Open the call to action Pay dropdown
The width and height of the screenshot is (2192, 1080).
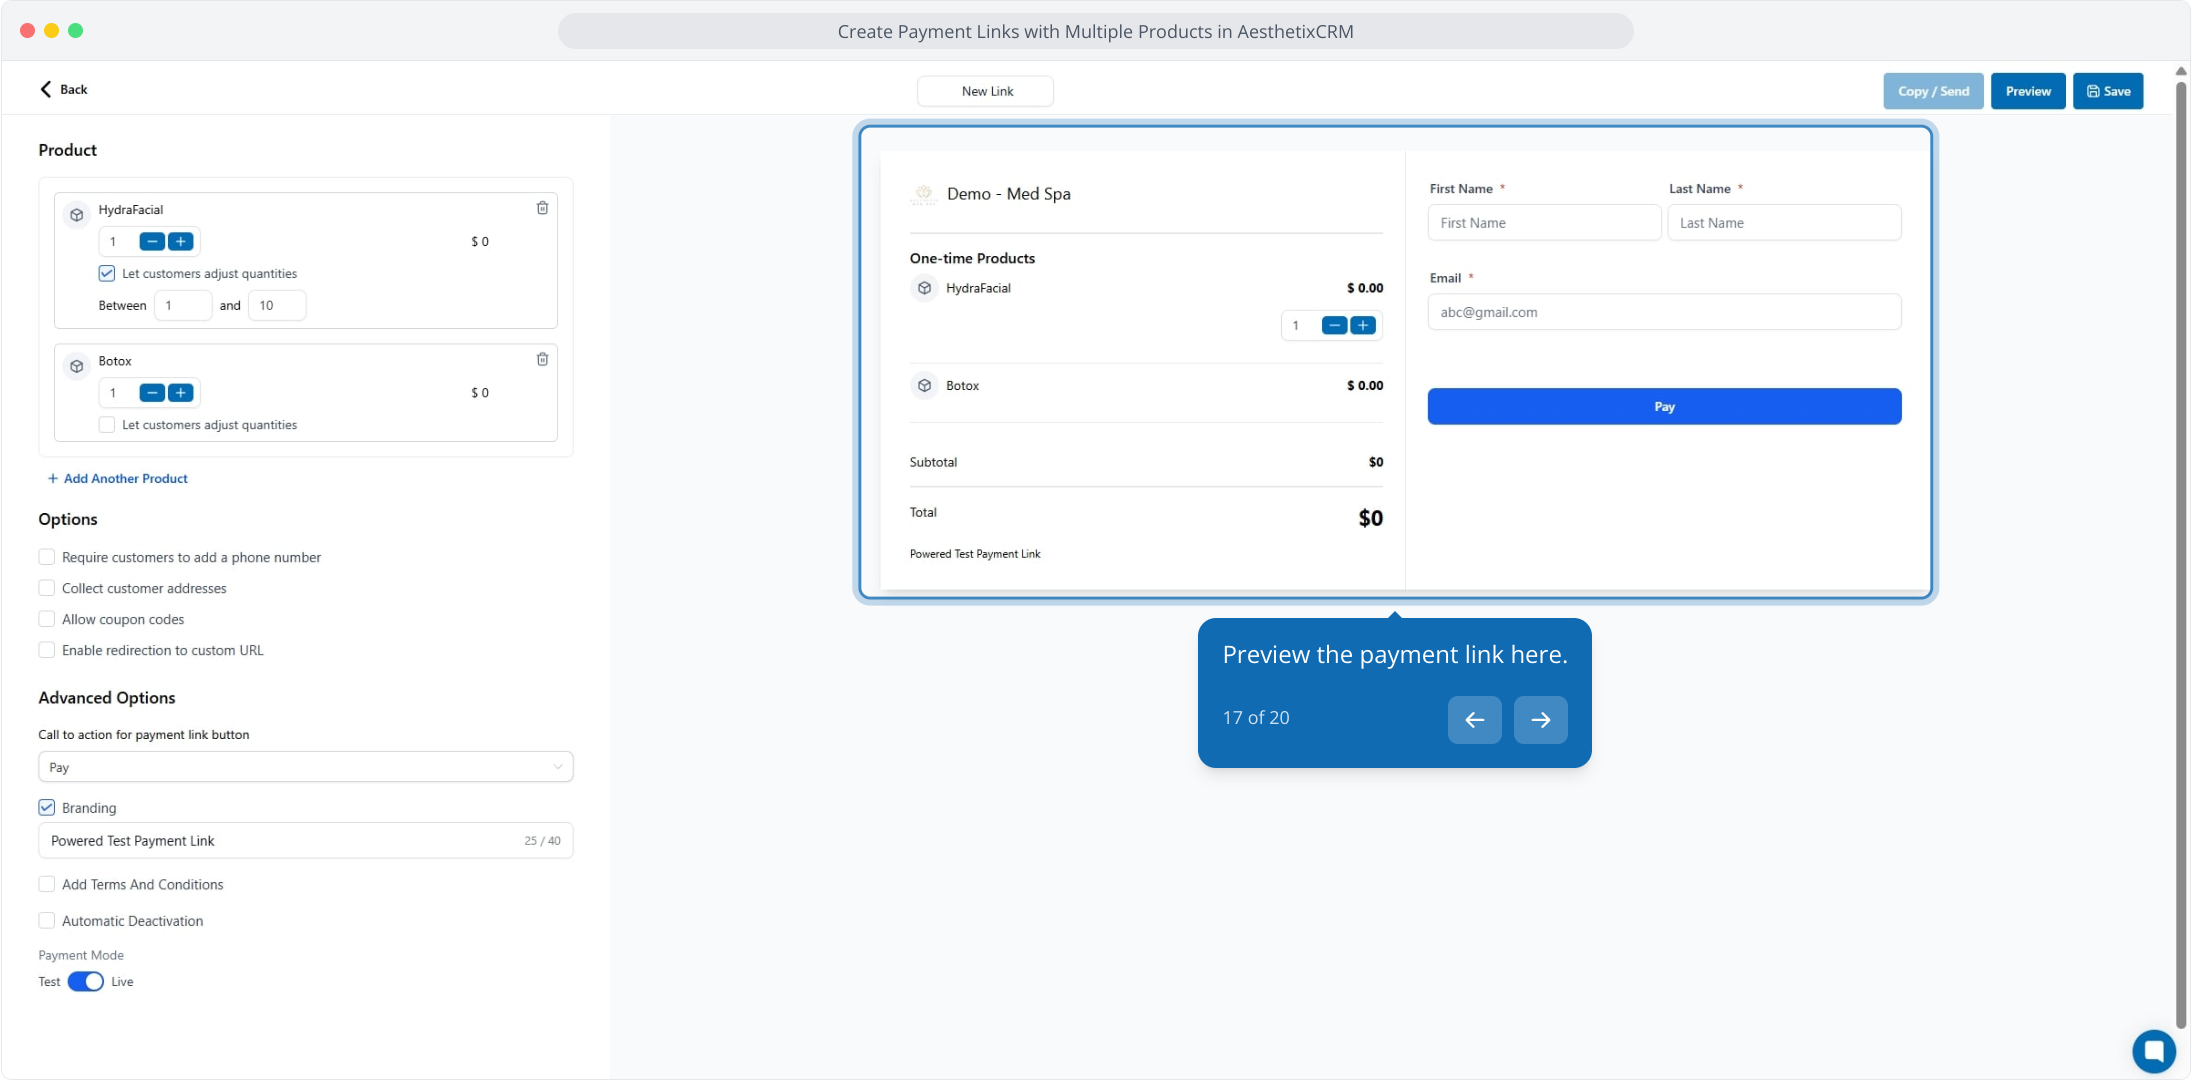click(305, 767)
